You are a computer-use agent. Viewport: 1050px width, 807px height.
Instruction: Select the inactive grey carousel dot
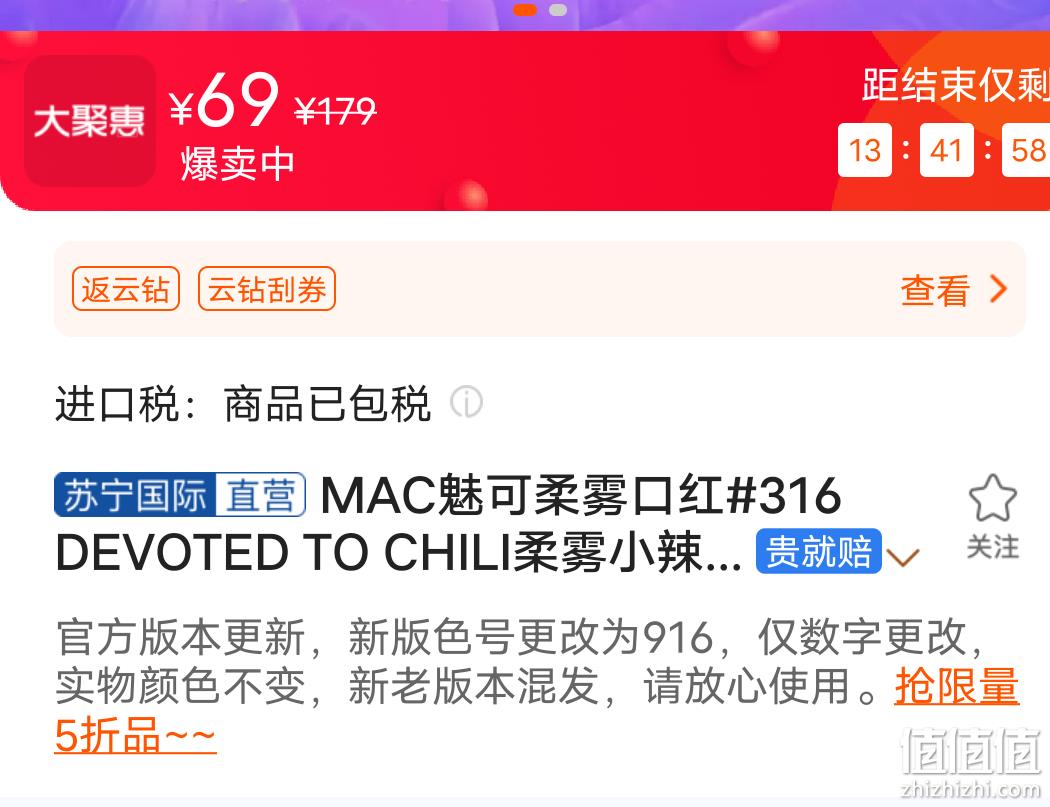pyautogui.click(x=558, y=10)
